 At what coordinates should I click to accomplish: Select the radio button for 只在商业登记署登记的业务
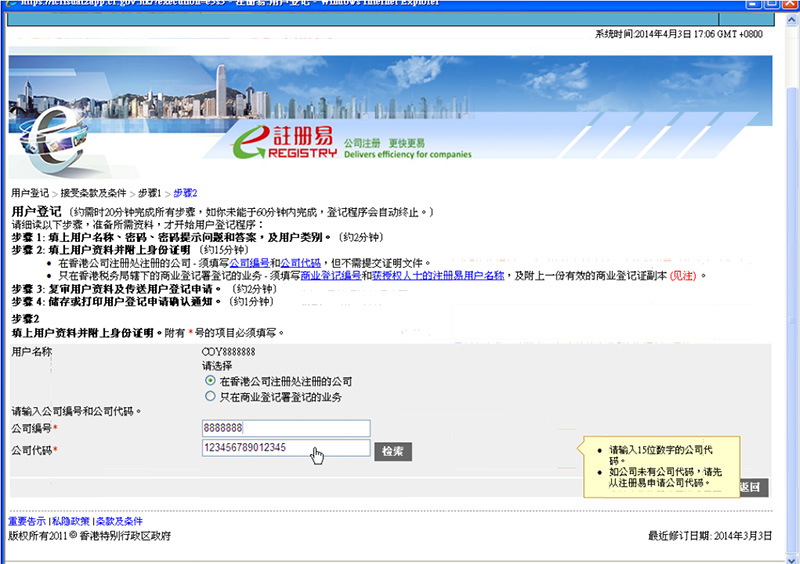[x=210, y=396]
